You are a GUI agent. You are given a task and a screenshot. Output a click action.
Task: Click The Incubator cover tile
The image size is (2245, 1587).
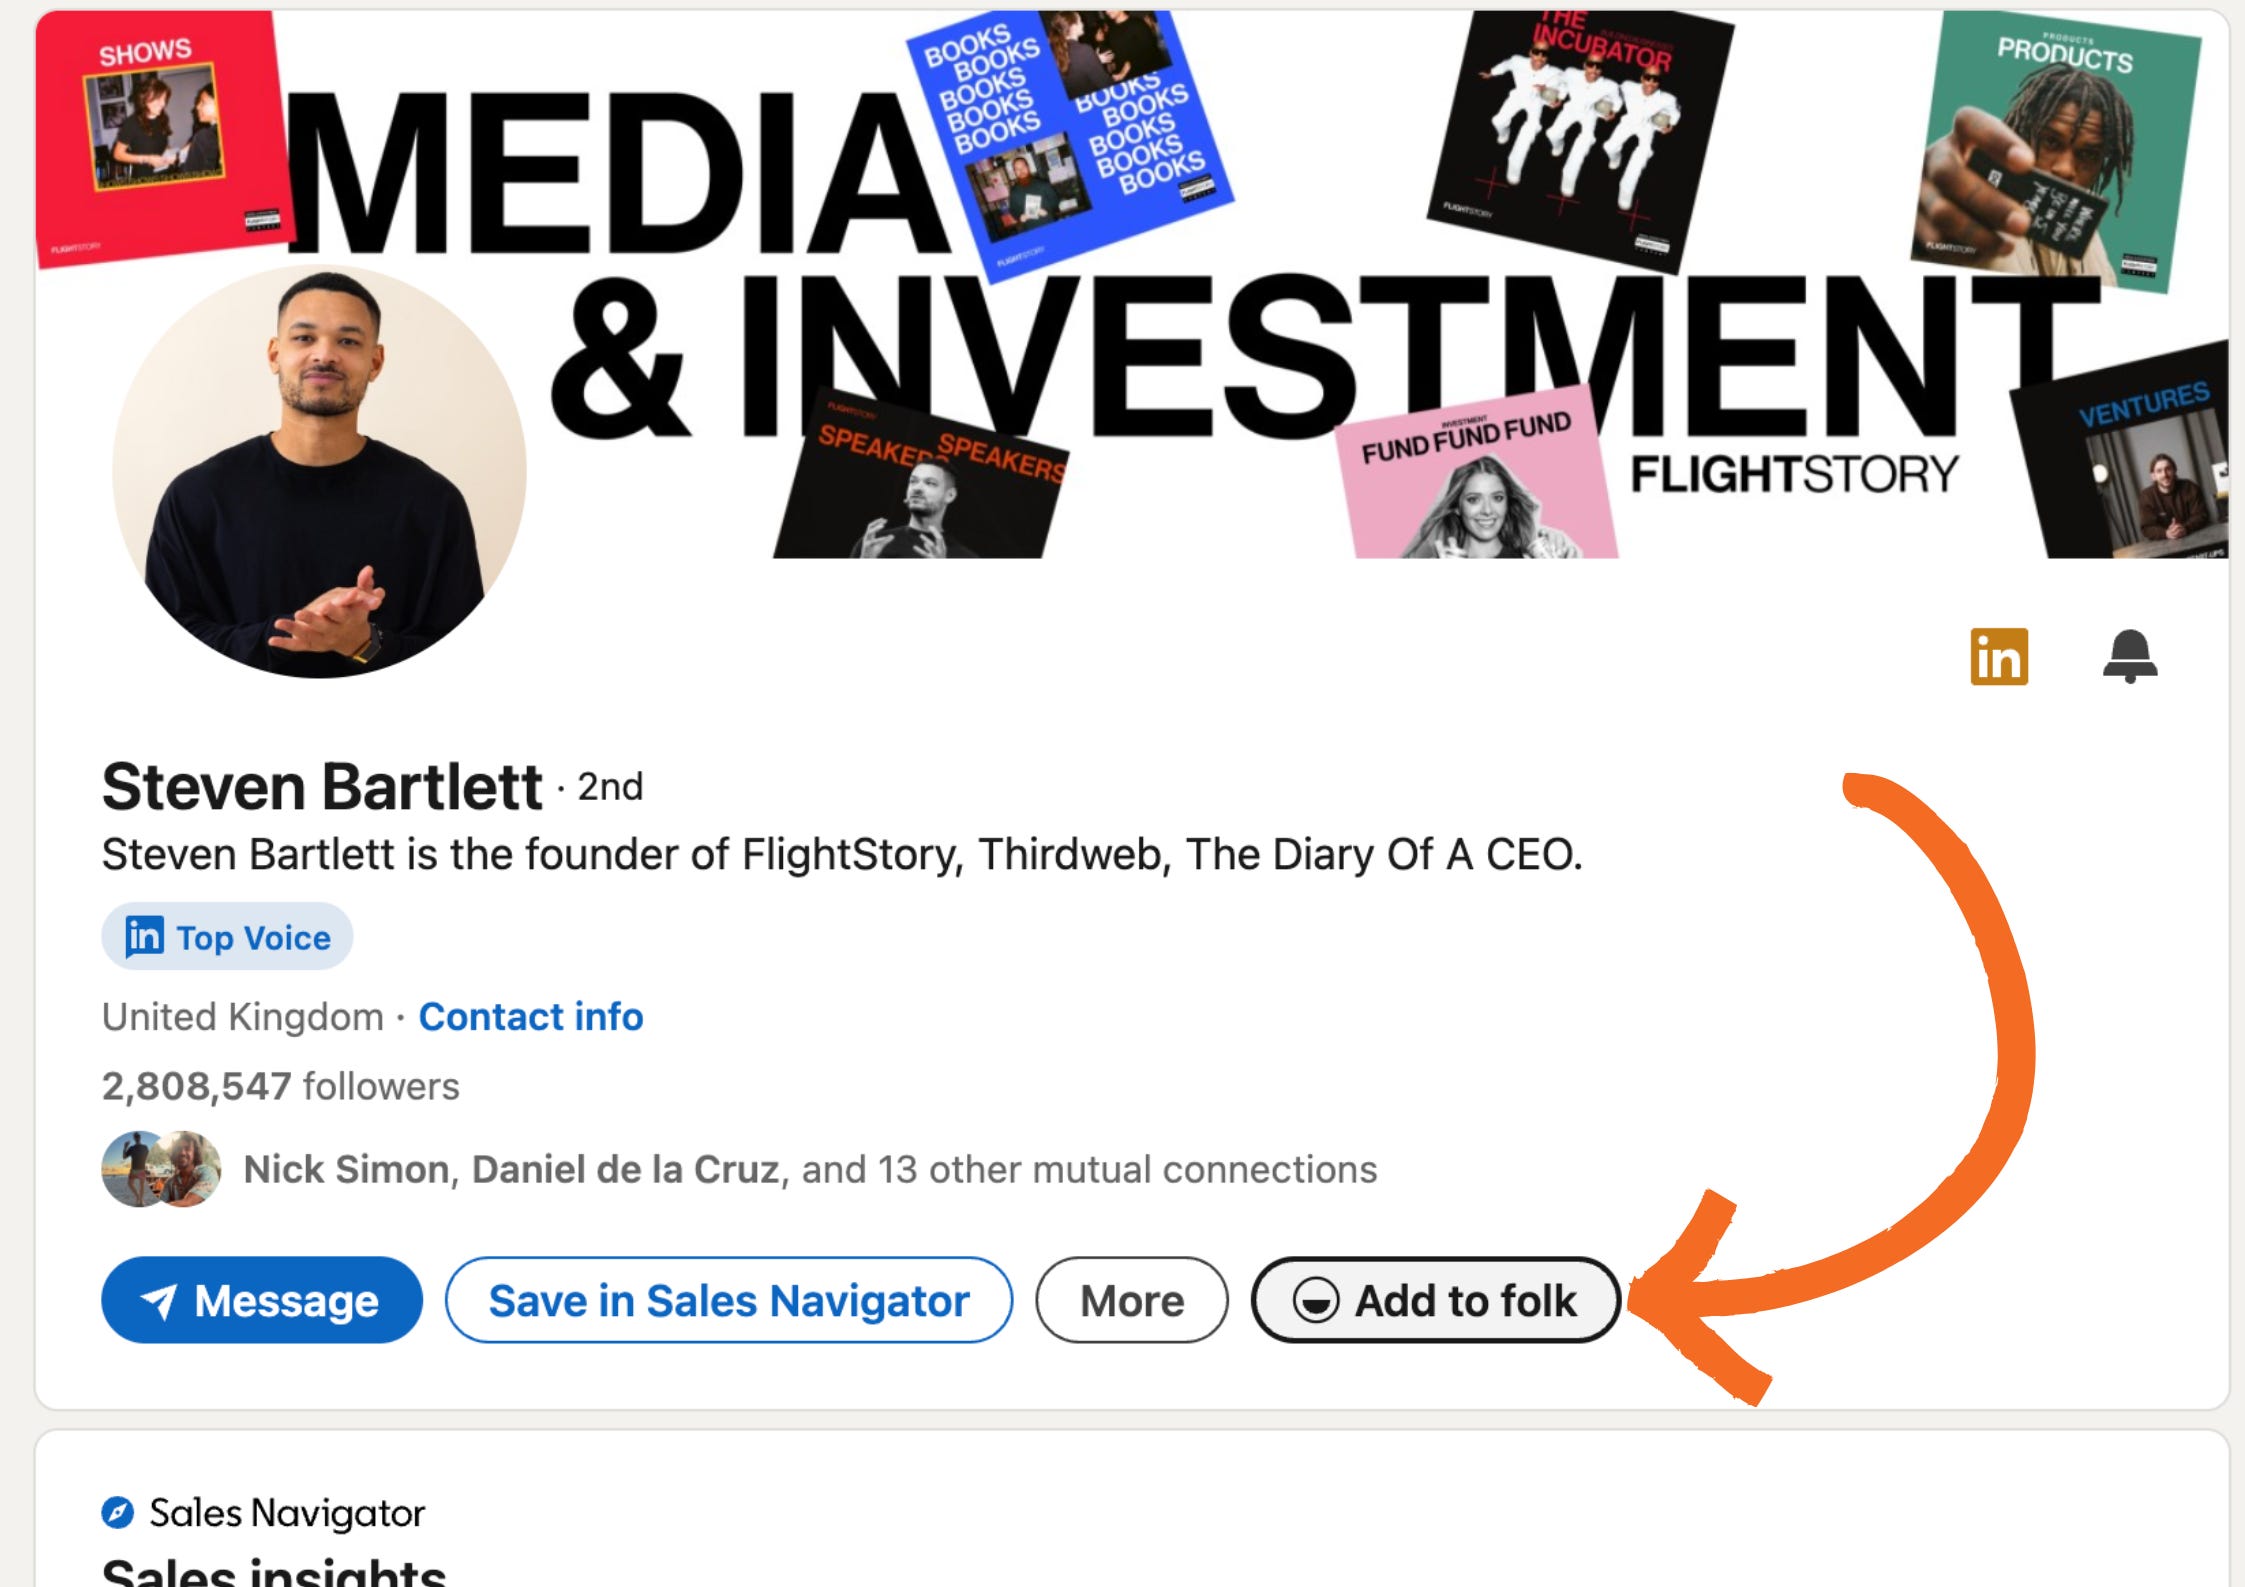1580,140
